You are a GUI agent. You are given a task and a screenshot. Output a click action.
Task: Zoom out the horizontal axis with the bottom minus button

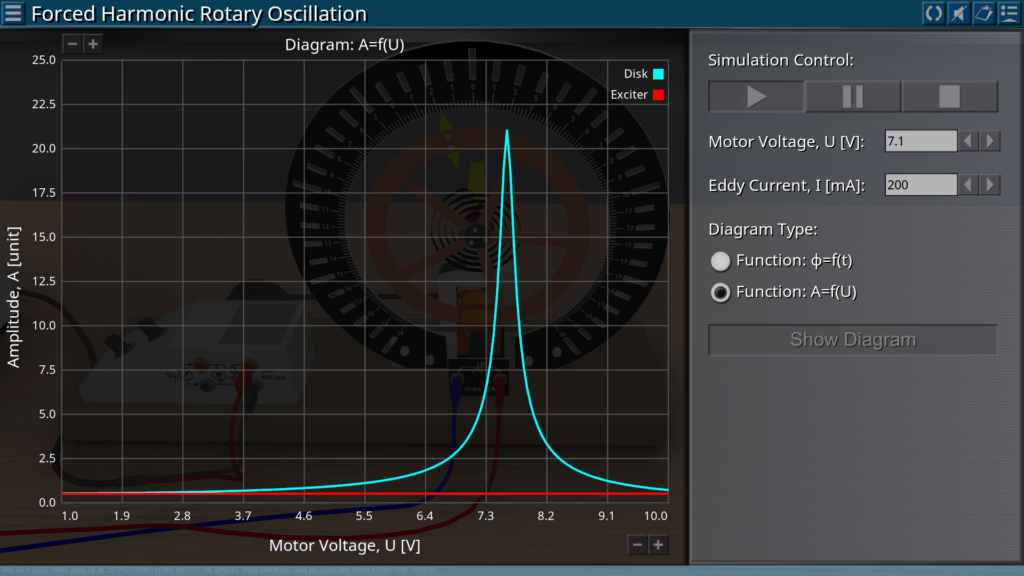(638, 544)
